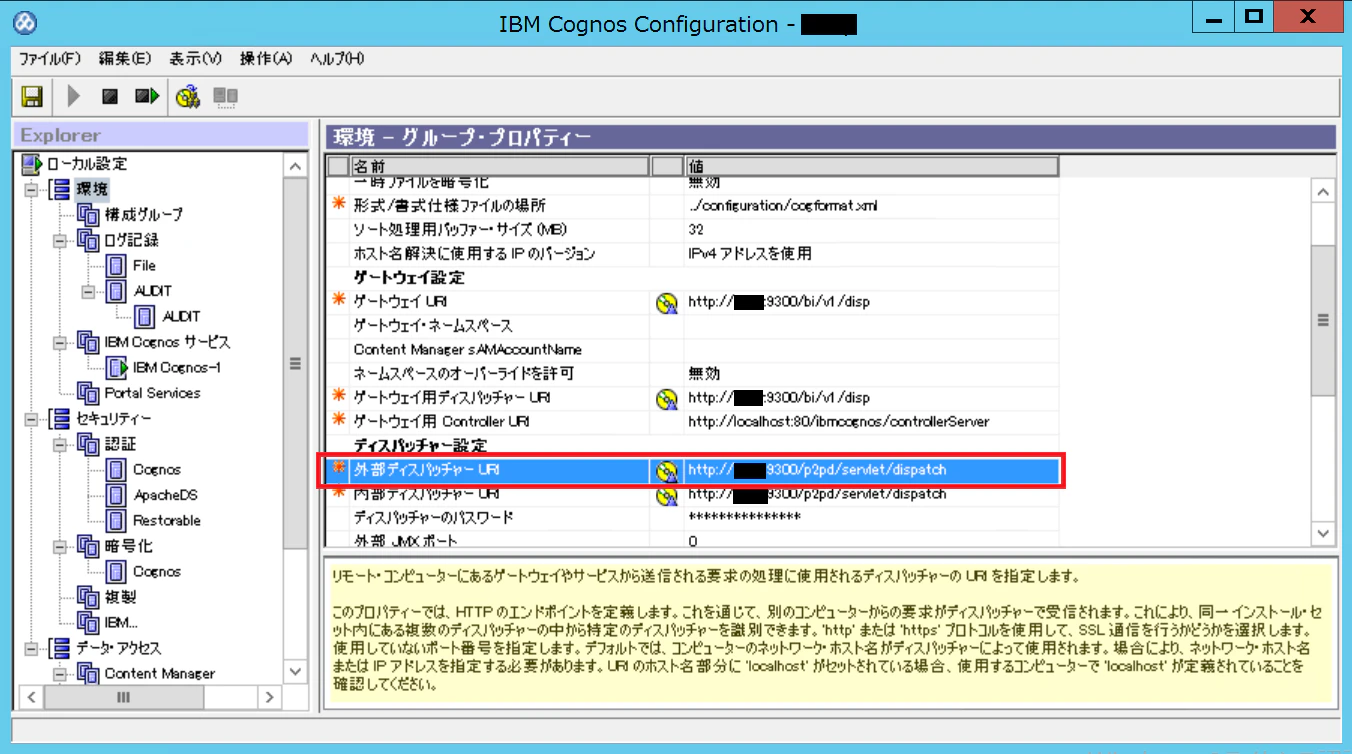
Task: Select the 暗号化 label in Explorer
Action: pos(128,546)
